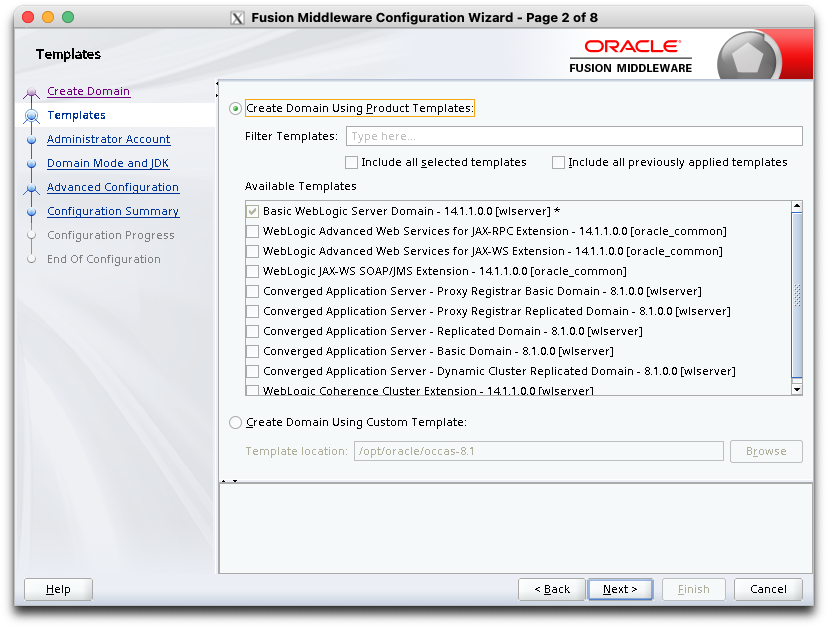The height and width of the screenshot is (628, 828).
Task: Open the Configuration Summary step link
Action: pyautogui.click(x=112, y=211)
